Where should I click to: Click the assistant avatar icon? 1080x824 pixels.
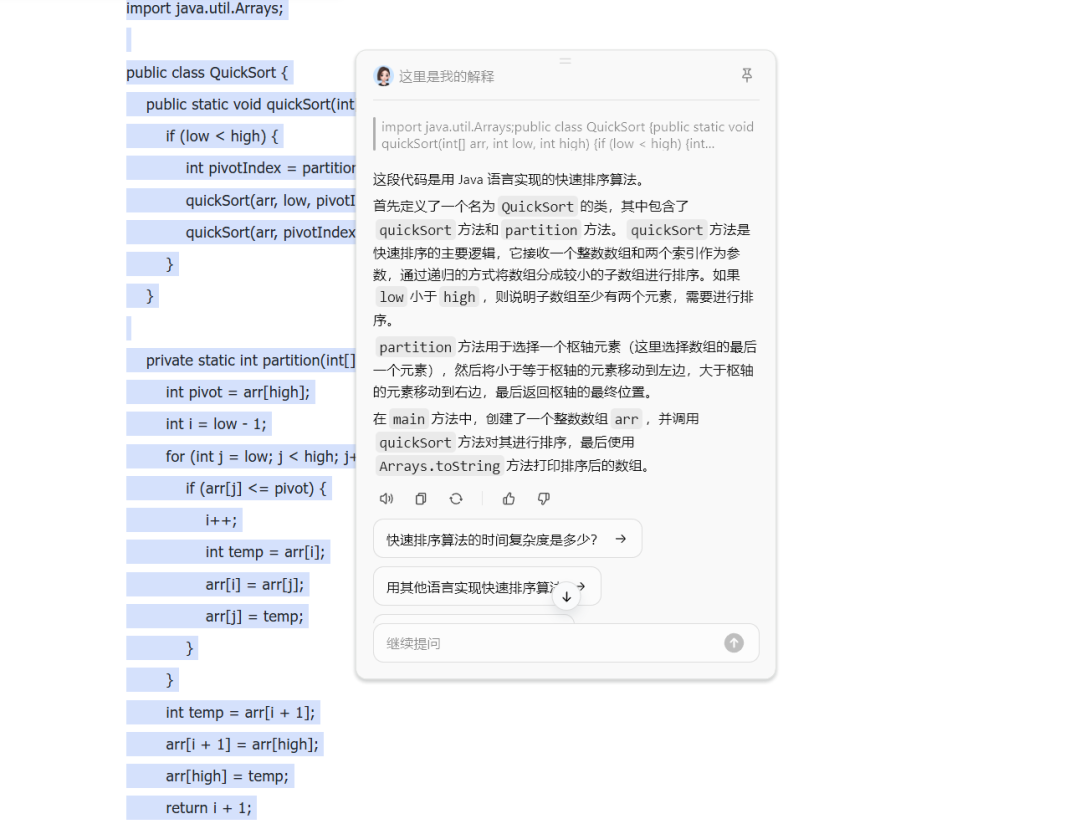[x=383, y=76]
